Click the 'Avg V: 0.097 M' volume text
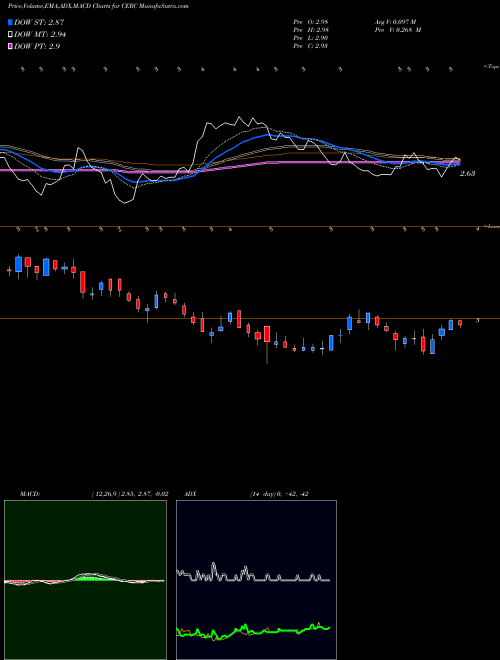 point(395,22)
